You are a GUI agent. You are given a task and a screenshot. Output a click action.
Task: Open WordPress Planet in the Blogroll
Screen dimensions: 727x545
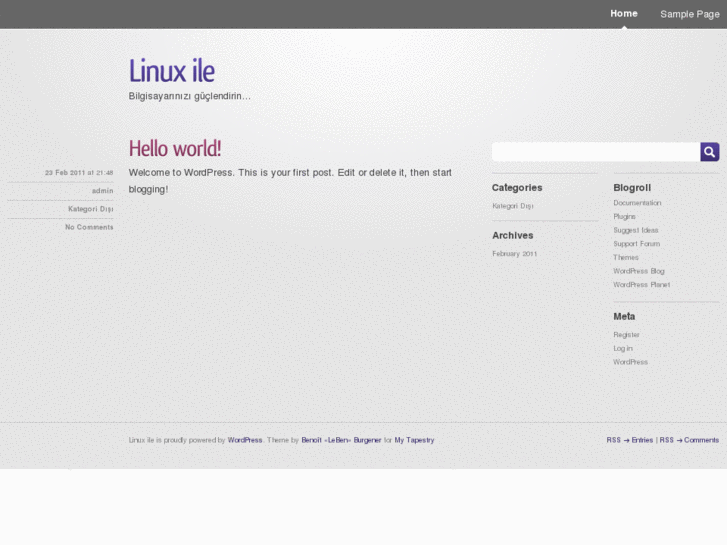point(642,284)
